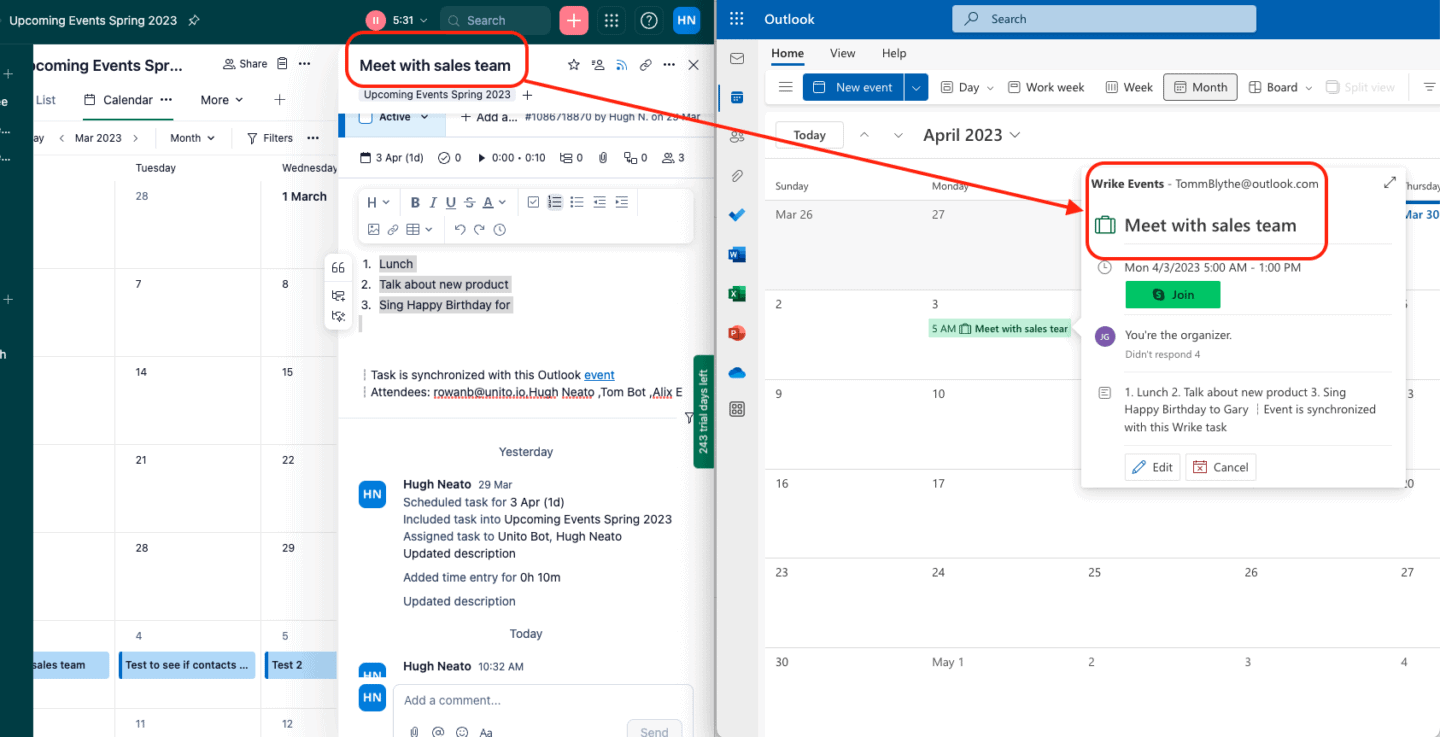The image size is (1440, 737).
Task: Switch Outlook calendar to Week view
Action: [1128, 87]
